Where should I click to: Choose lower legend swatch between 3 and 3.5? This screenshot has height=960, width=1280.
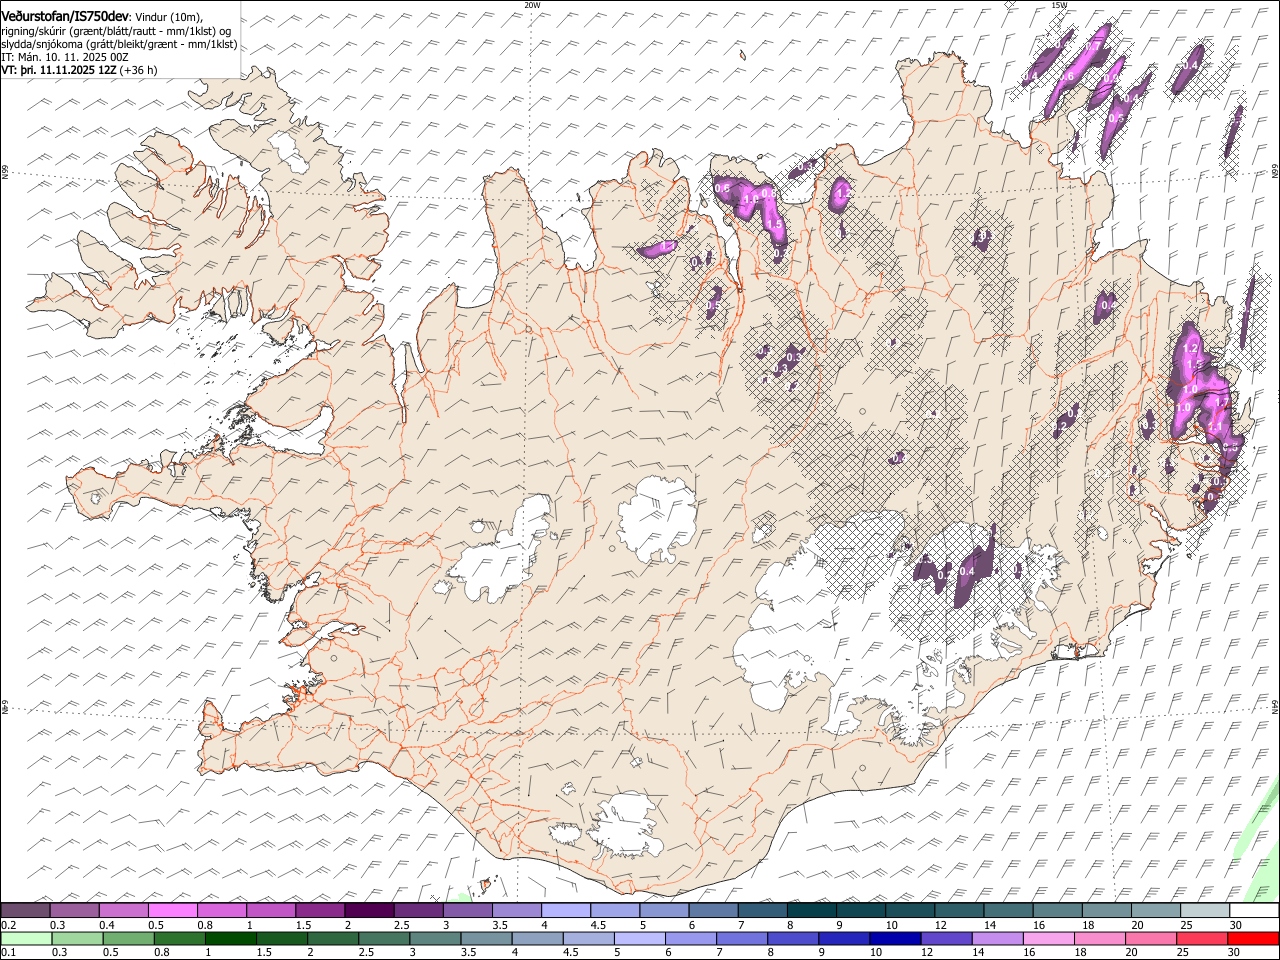tap(434, 938)
